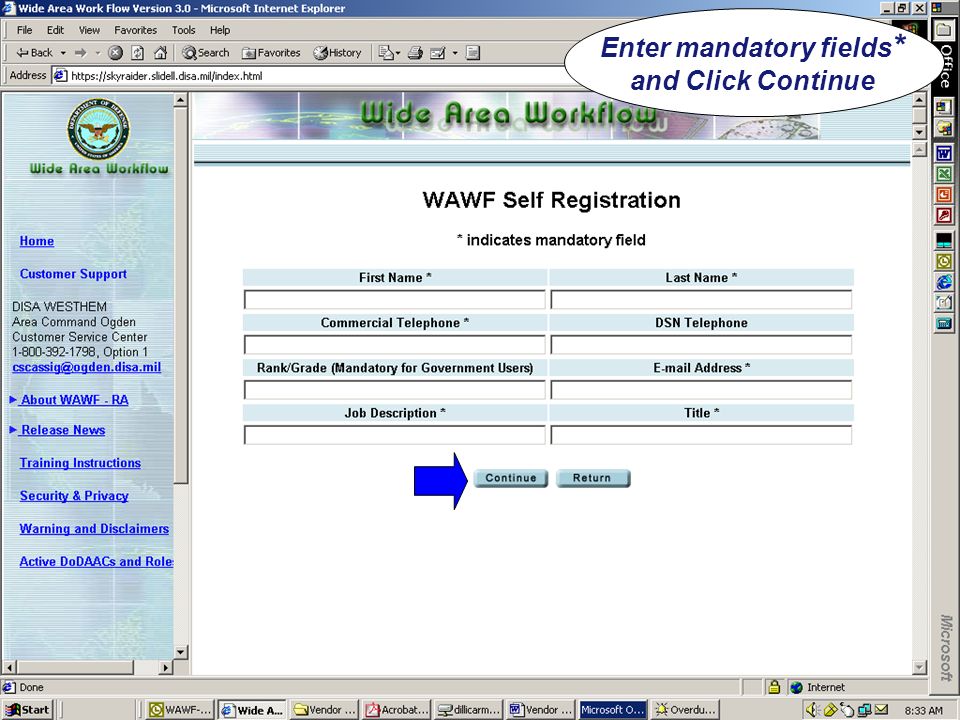Screen dimensions: 960x720
Task: Open the Training Instructions link
Action: coord(80,463)
